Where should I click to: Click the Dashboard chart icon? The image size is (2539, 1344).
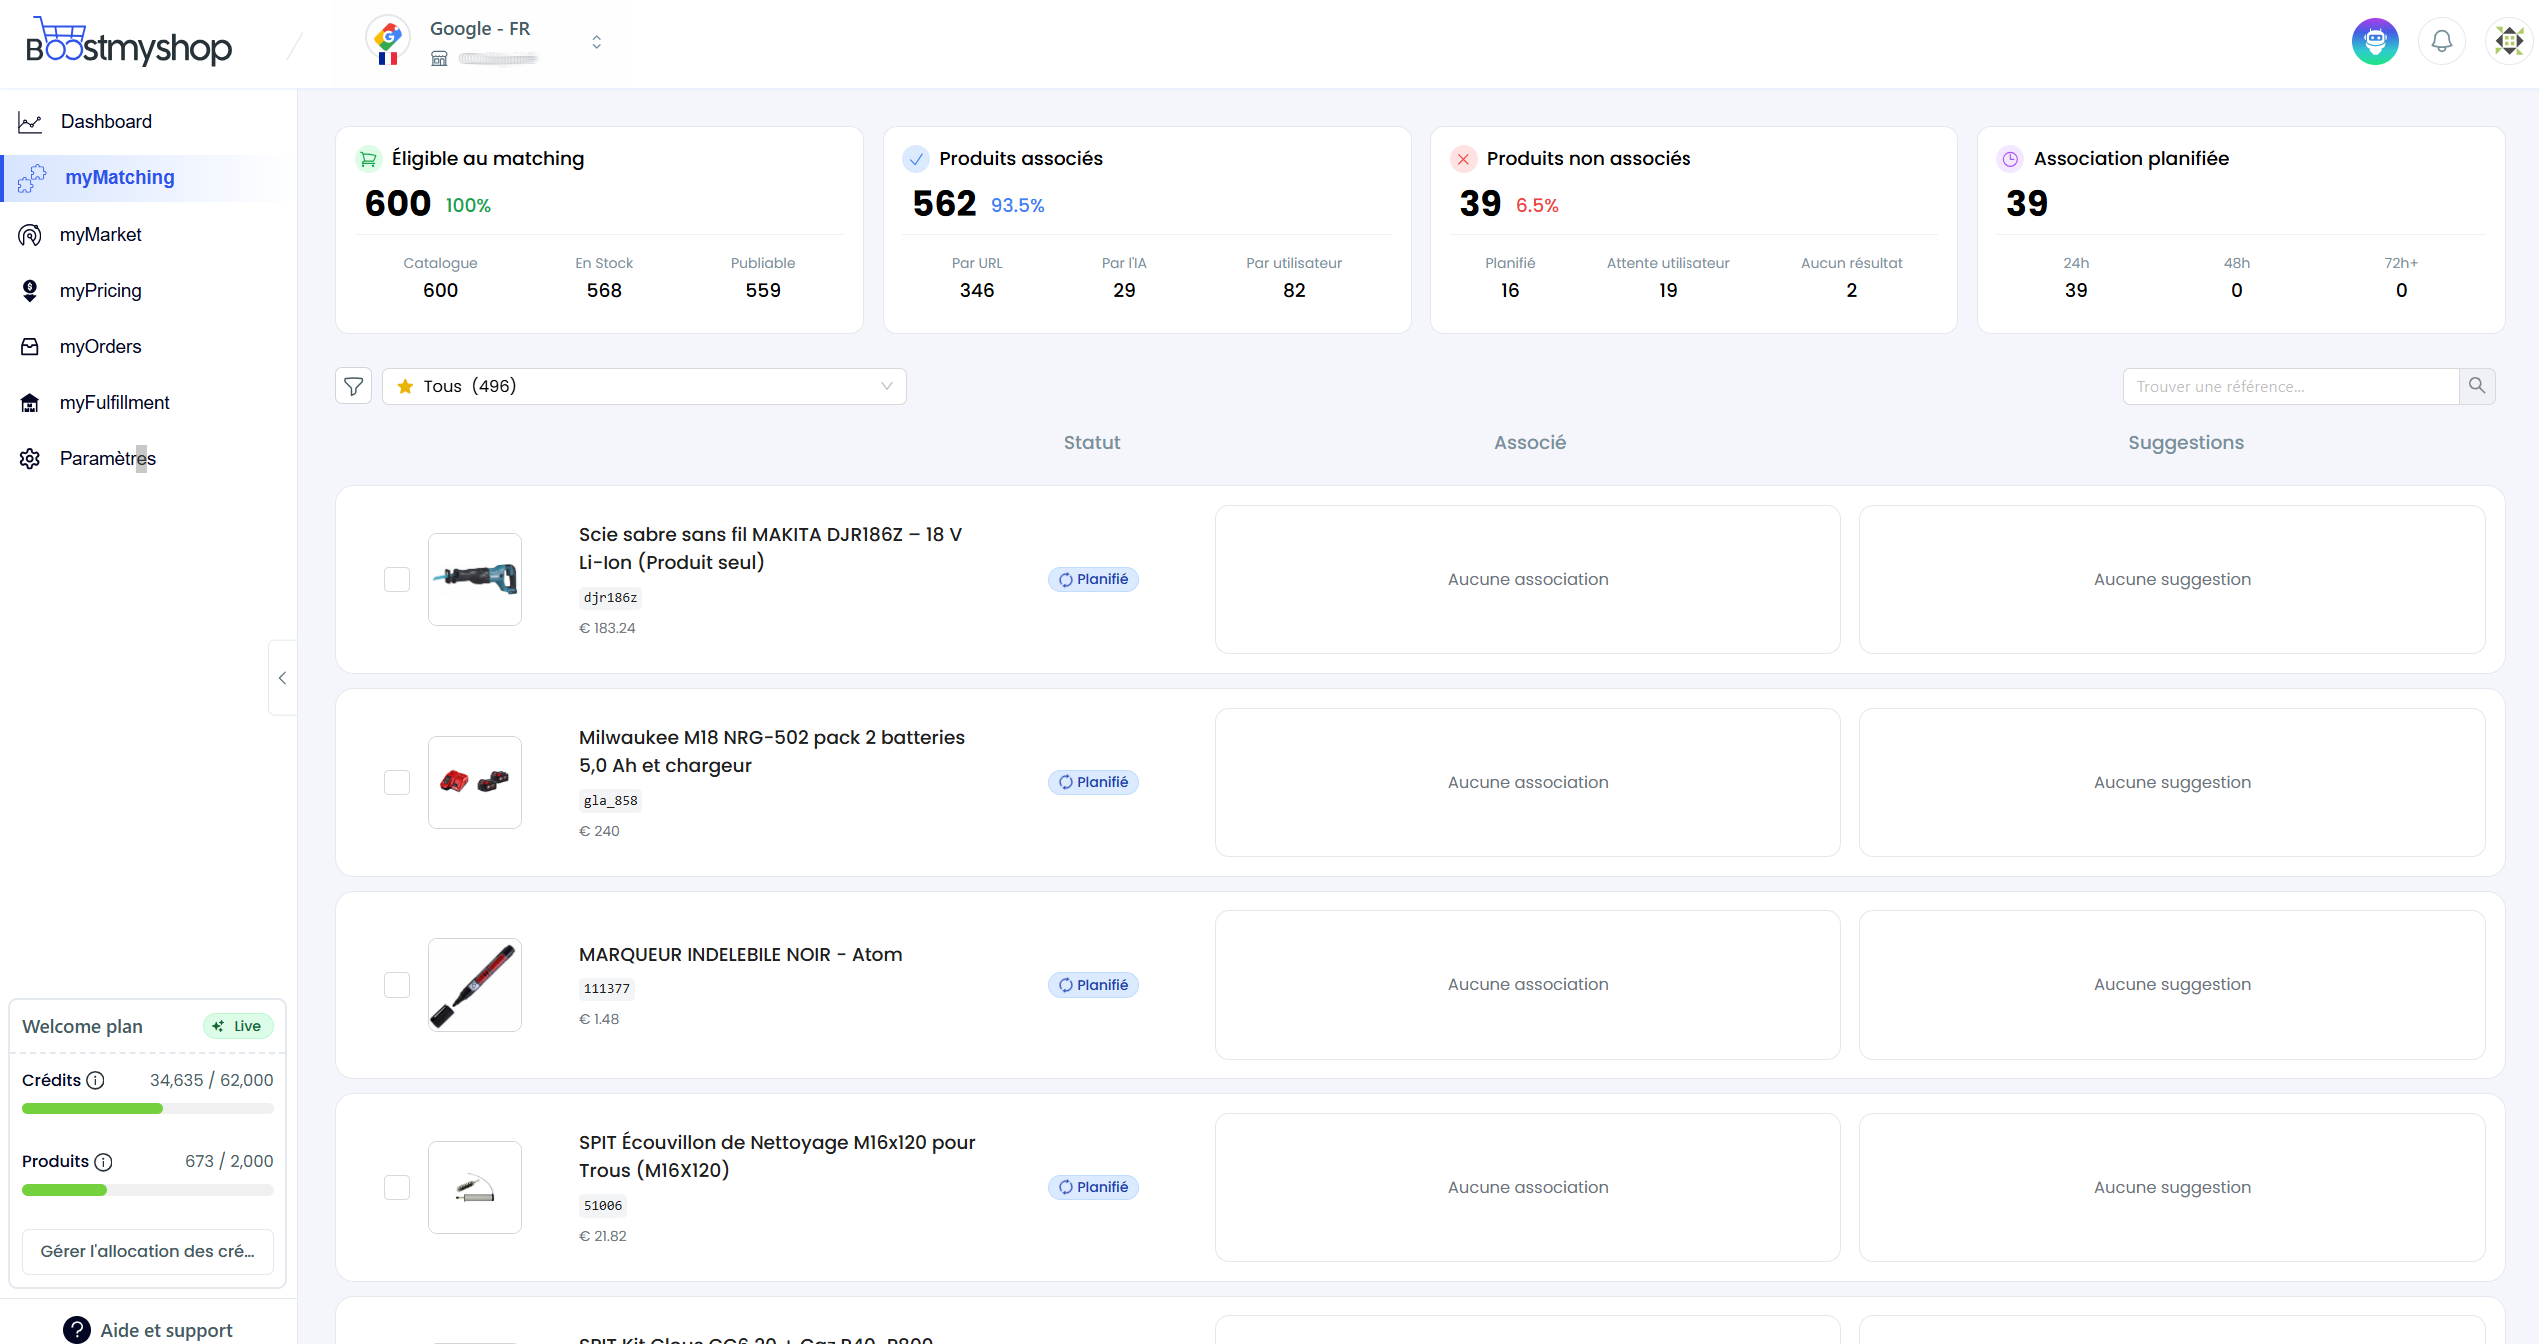[x=30, y=122]
